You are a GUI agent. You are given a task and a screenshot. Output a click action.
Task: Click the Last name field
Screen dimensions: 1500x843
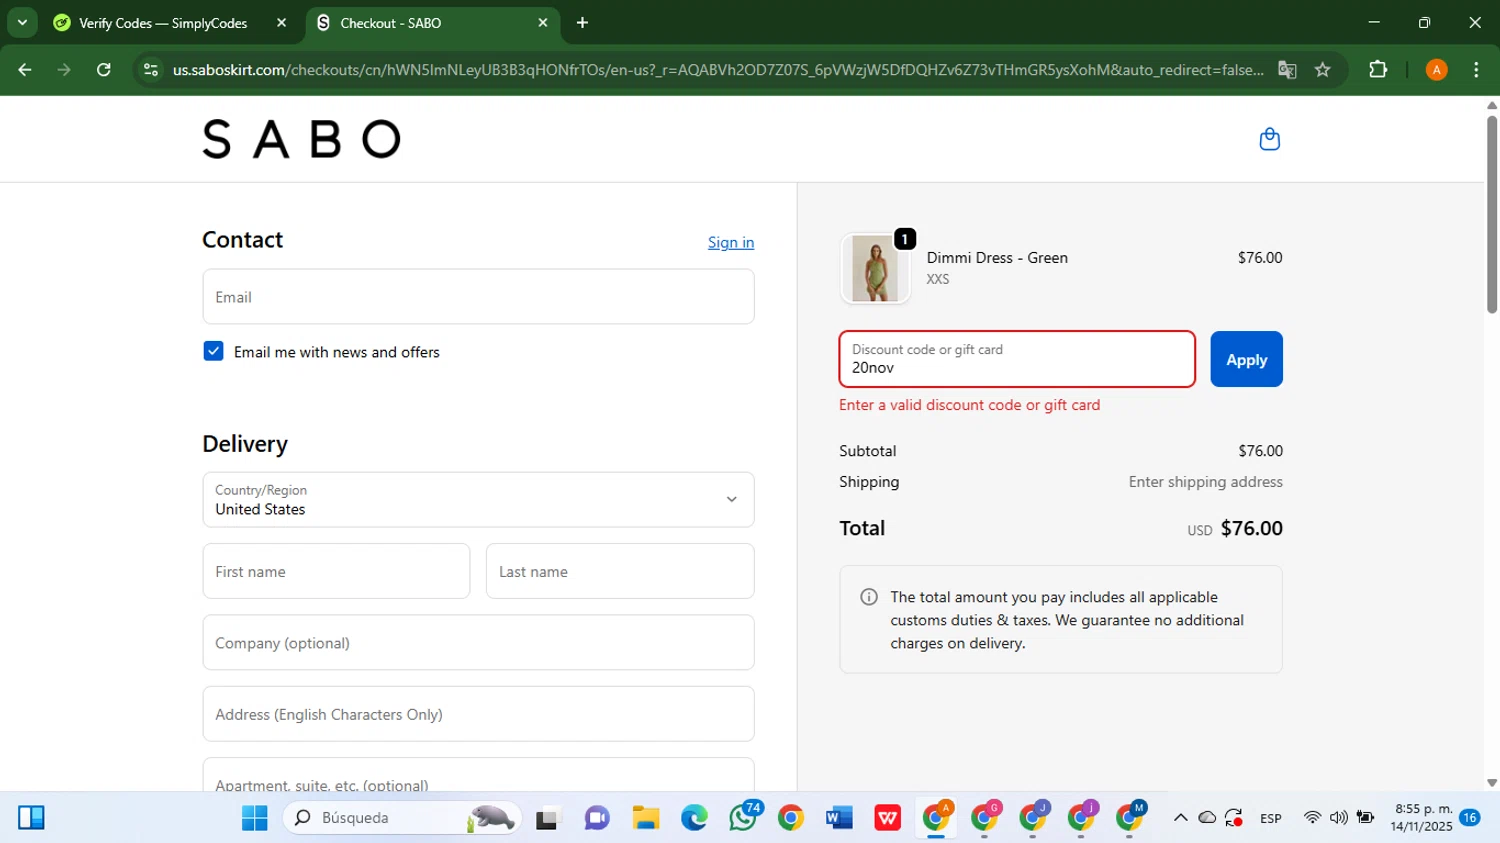pyautogui.click(x=620, y=571)
